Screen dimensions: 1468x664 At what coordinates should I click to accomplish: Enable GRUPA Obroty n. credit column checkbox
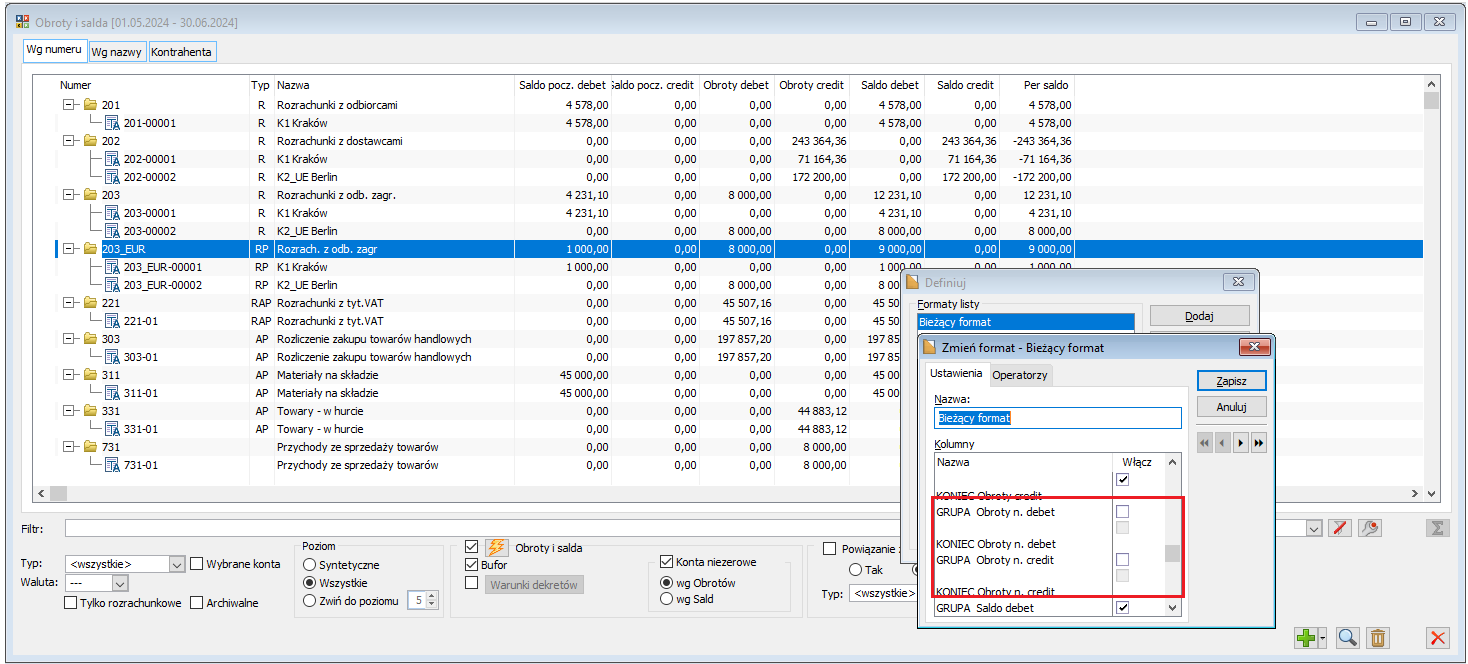1123,560
